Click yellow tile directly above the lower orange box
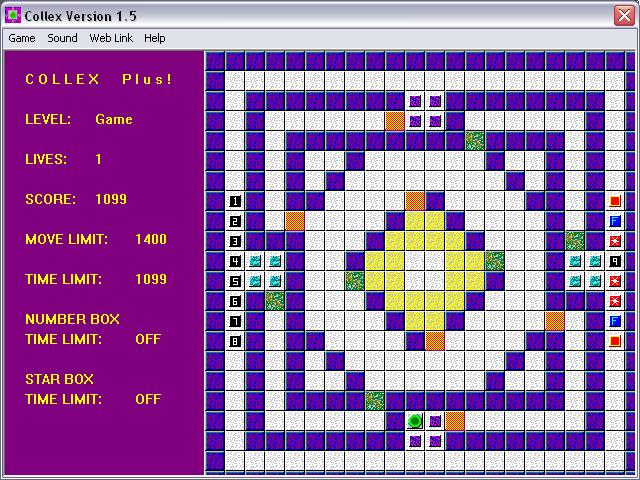Screen dimensions: 640x480 [435, 321]
